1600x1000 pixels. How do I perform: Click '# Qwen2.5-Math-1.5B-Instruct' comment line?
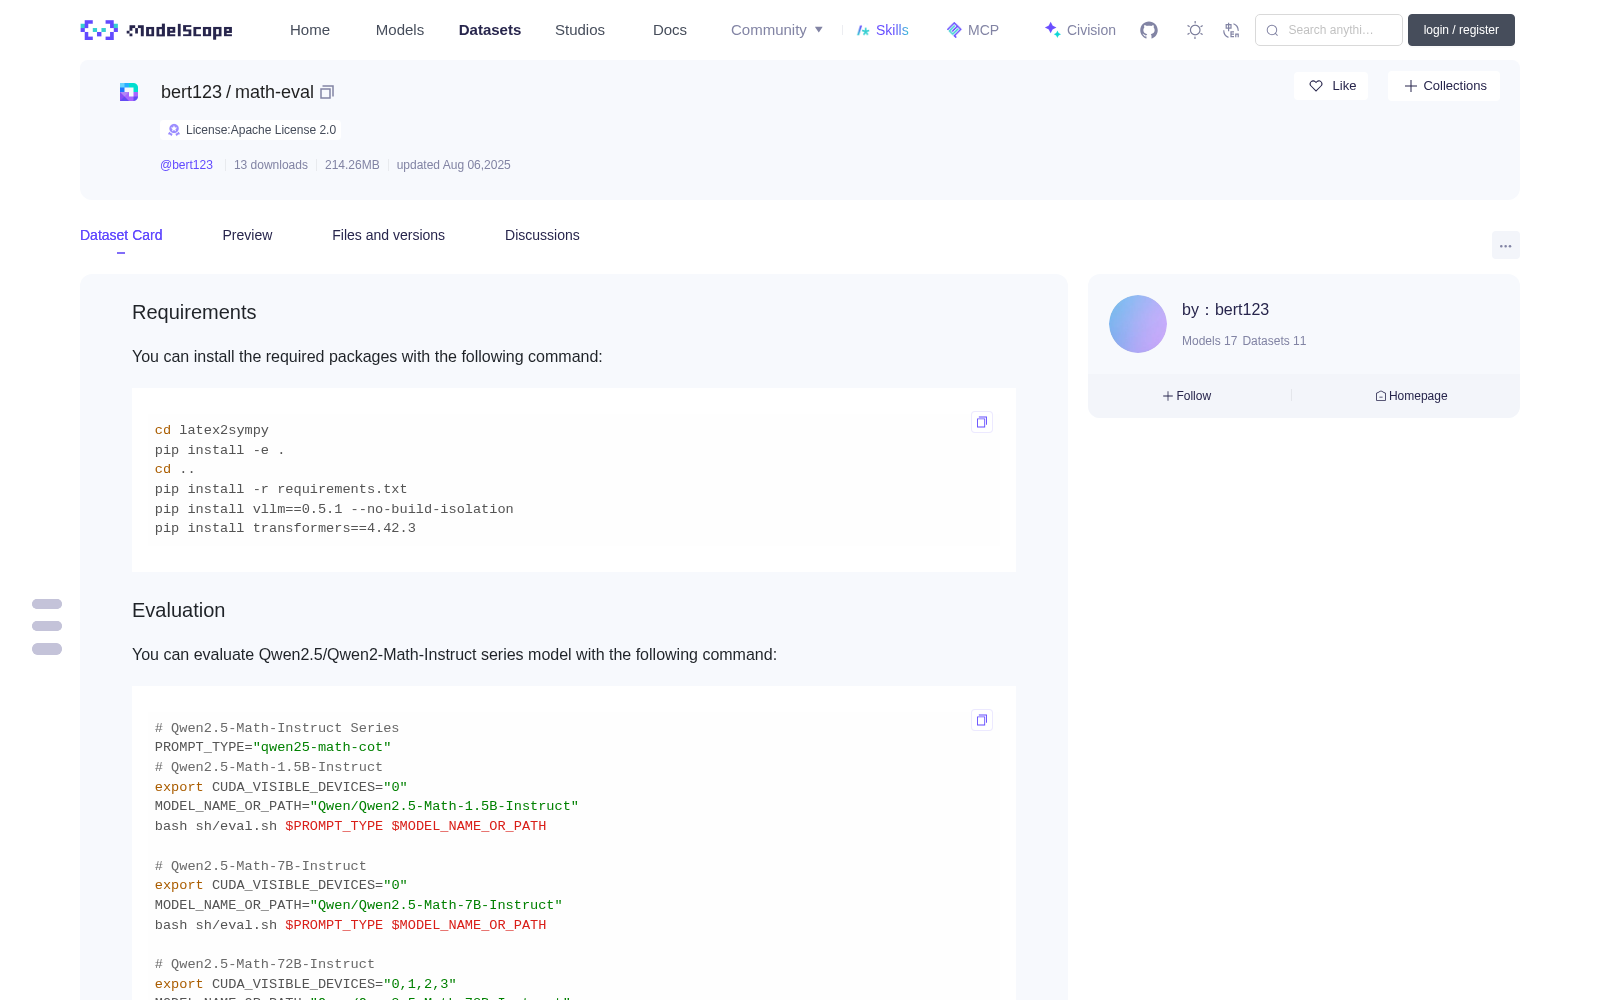coord(269,767)
